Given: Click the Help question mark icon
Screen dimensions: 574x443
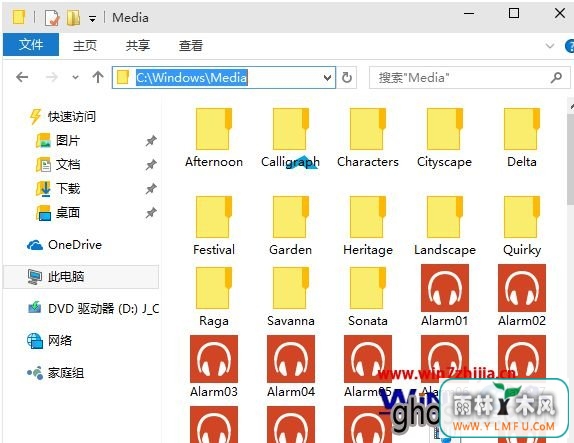Looking at the screenshot, I should click(x=569, y=46).
